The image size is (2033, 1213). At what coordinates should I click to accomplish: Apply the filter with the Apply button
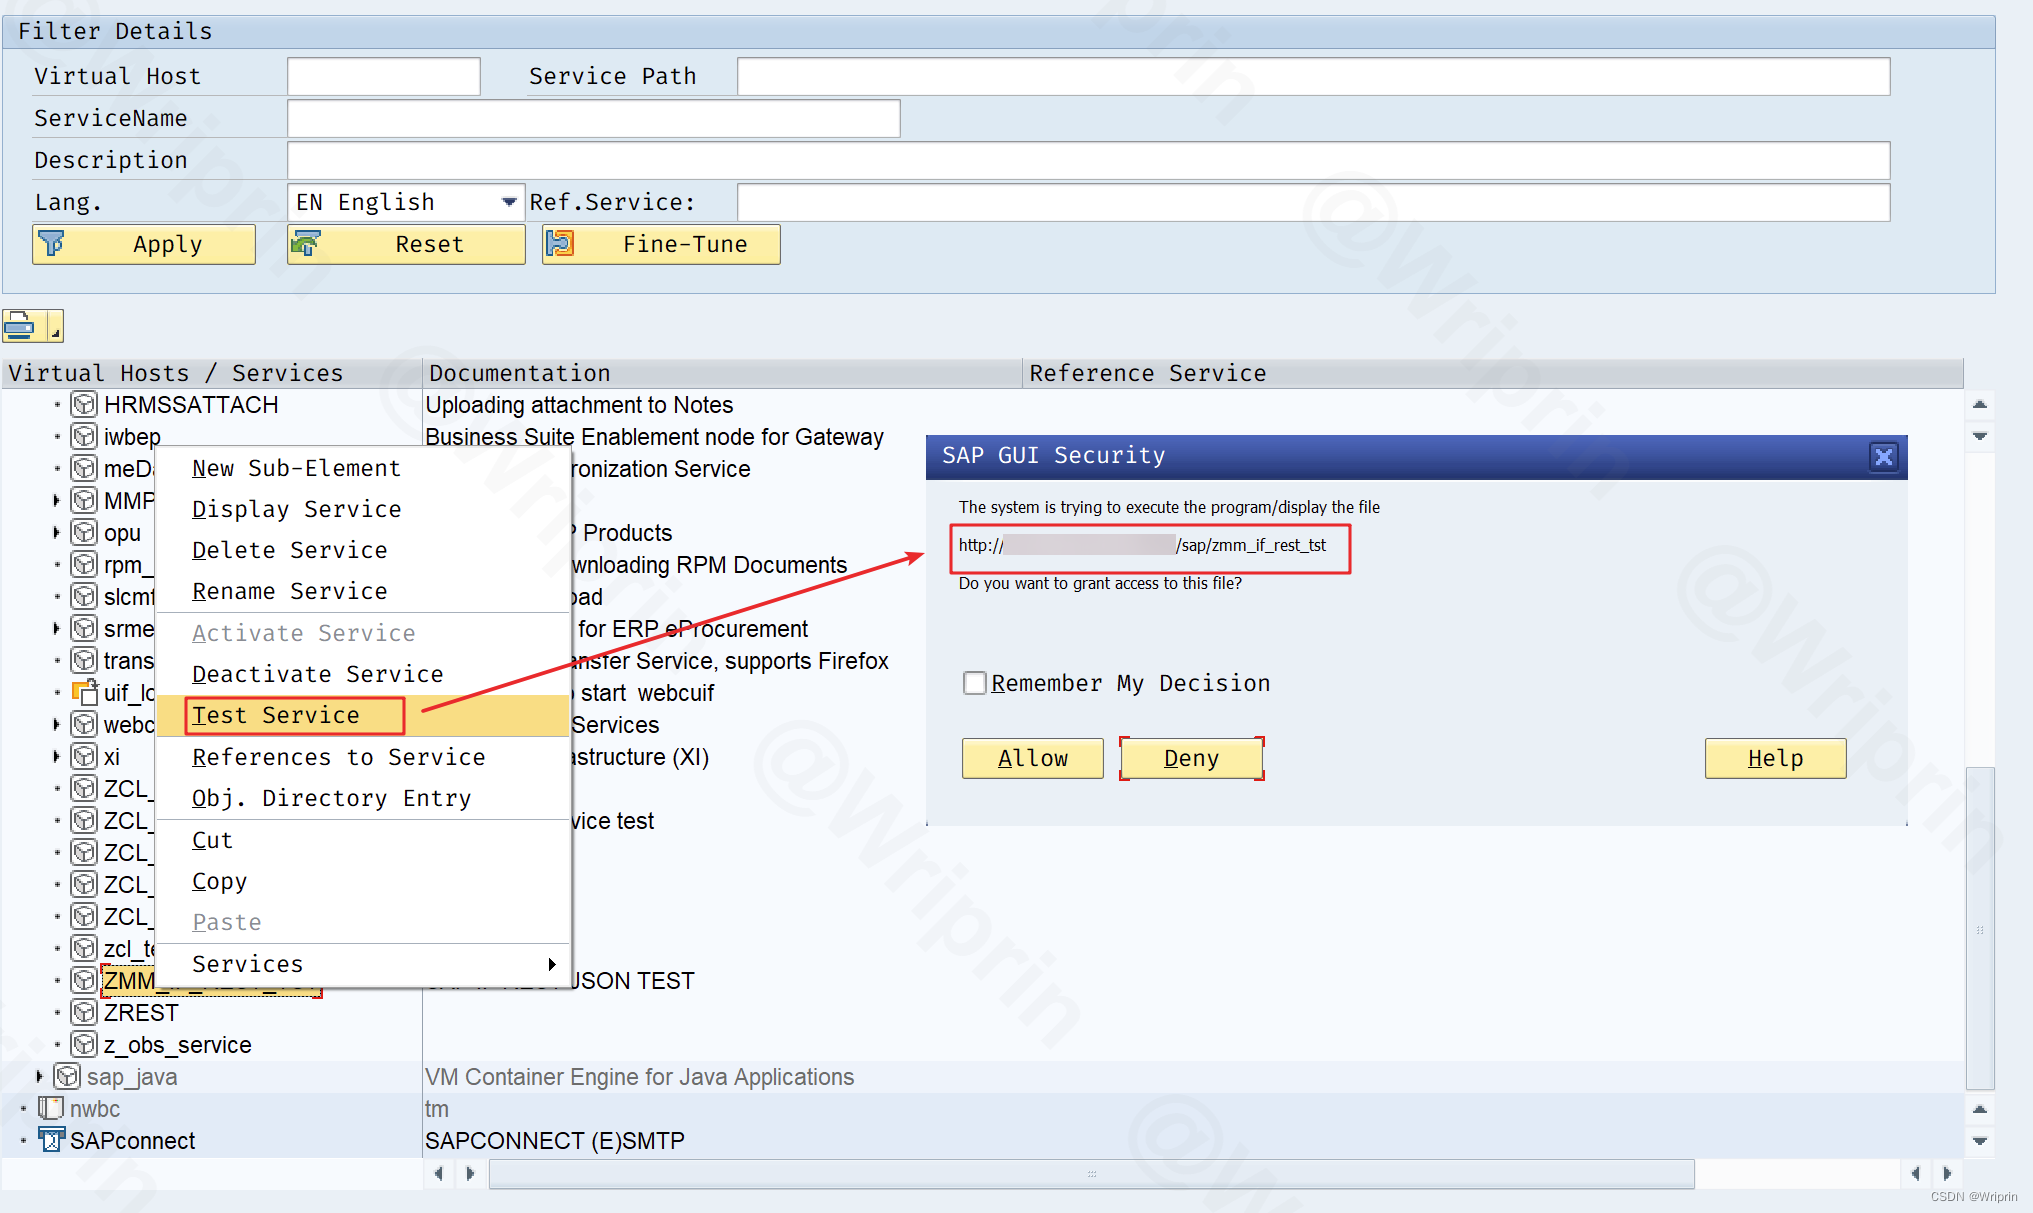(144, 244)
